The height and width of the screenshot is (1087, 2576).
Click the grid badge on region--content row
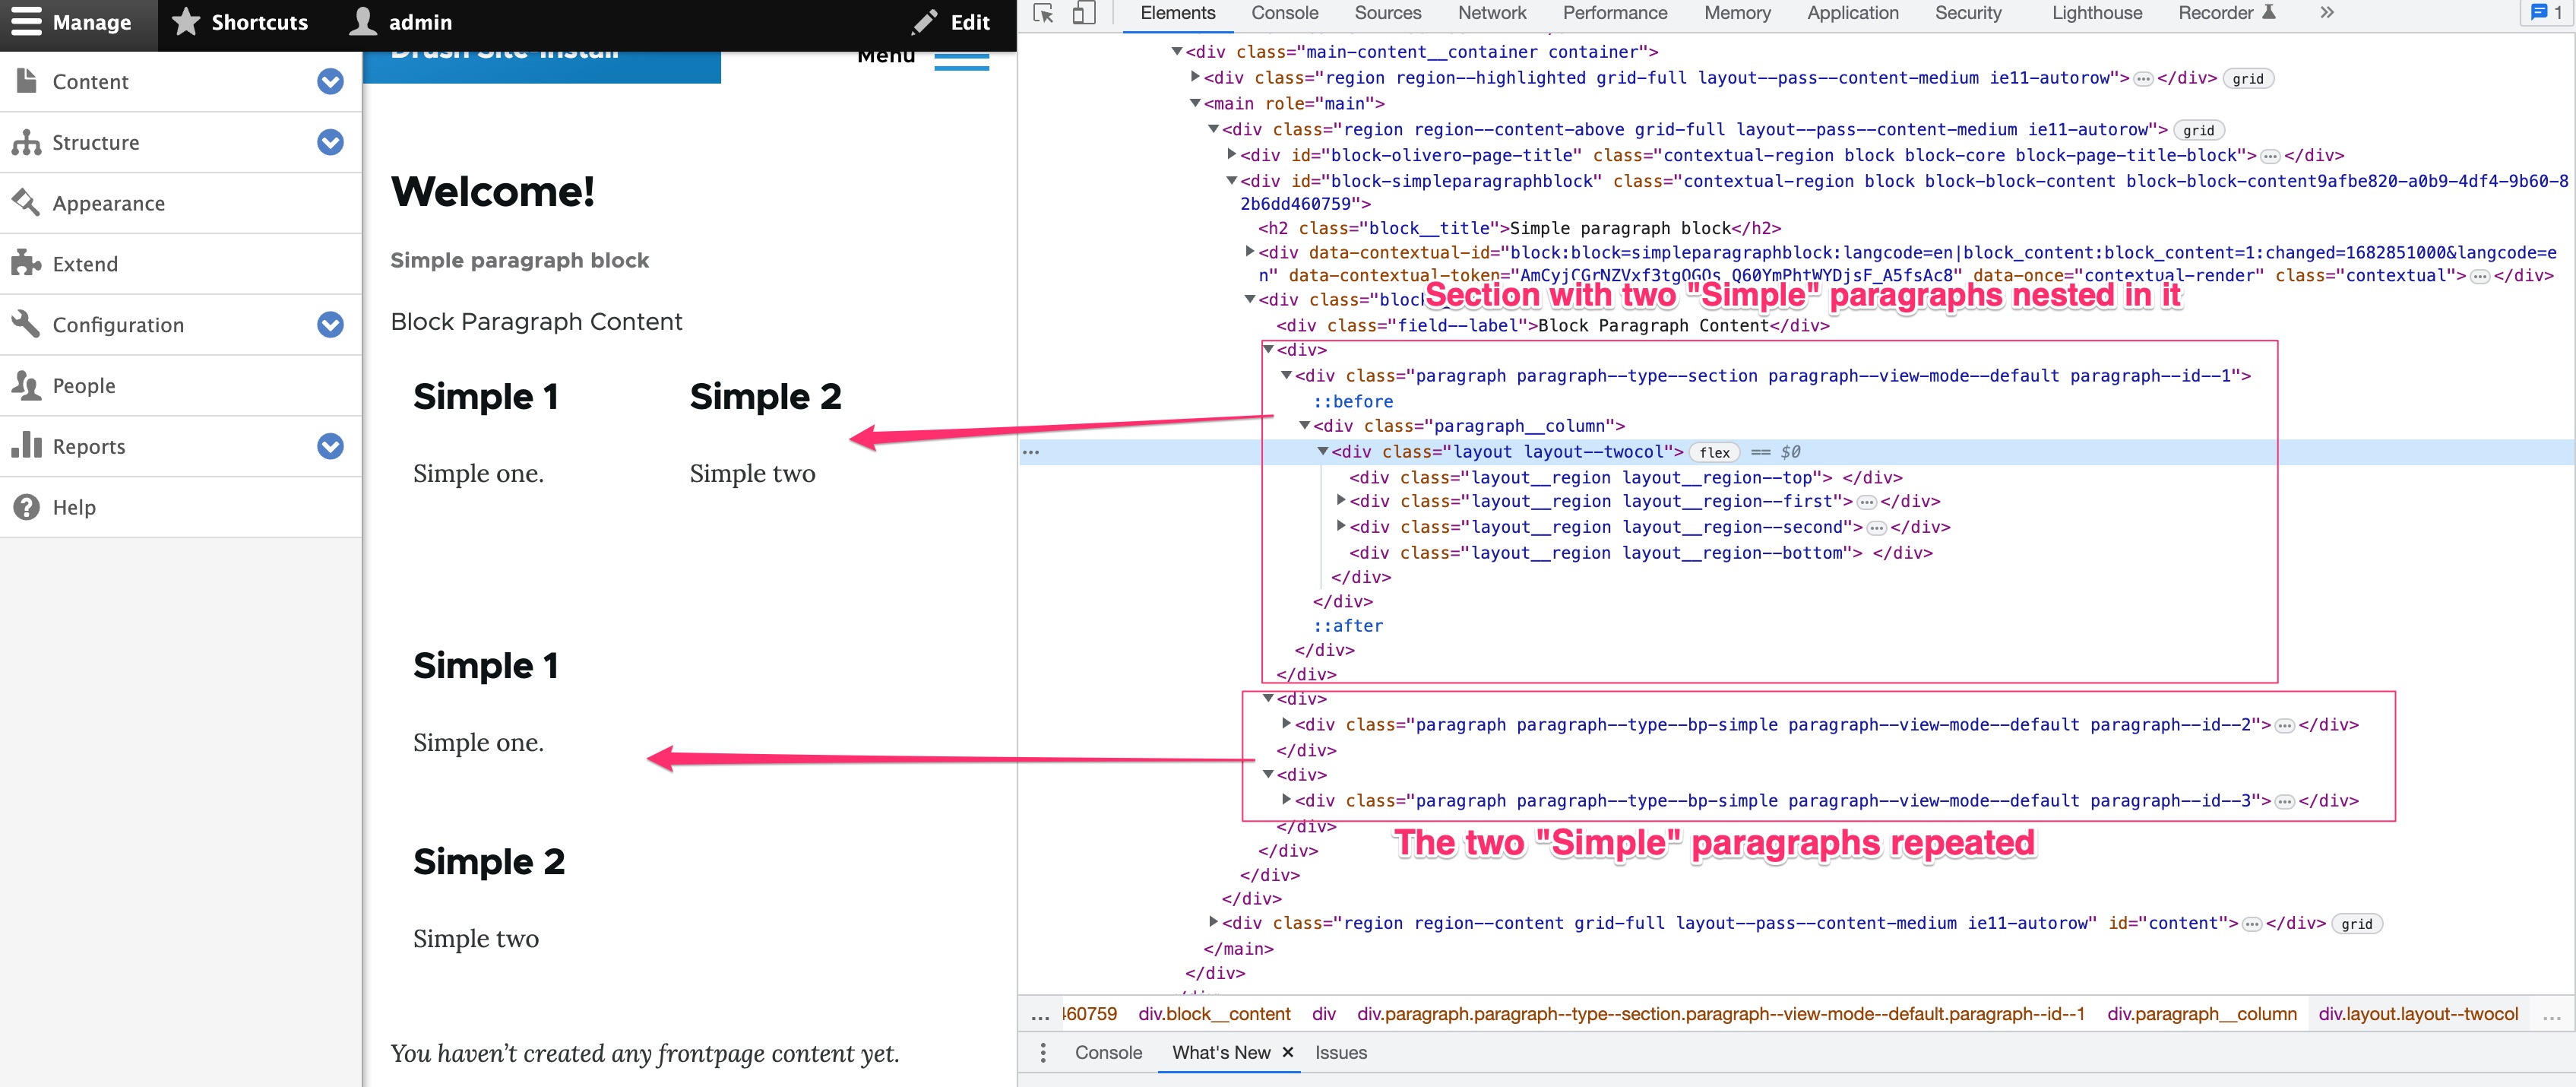point(2356,924)
